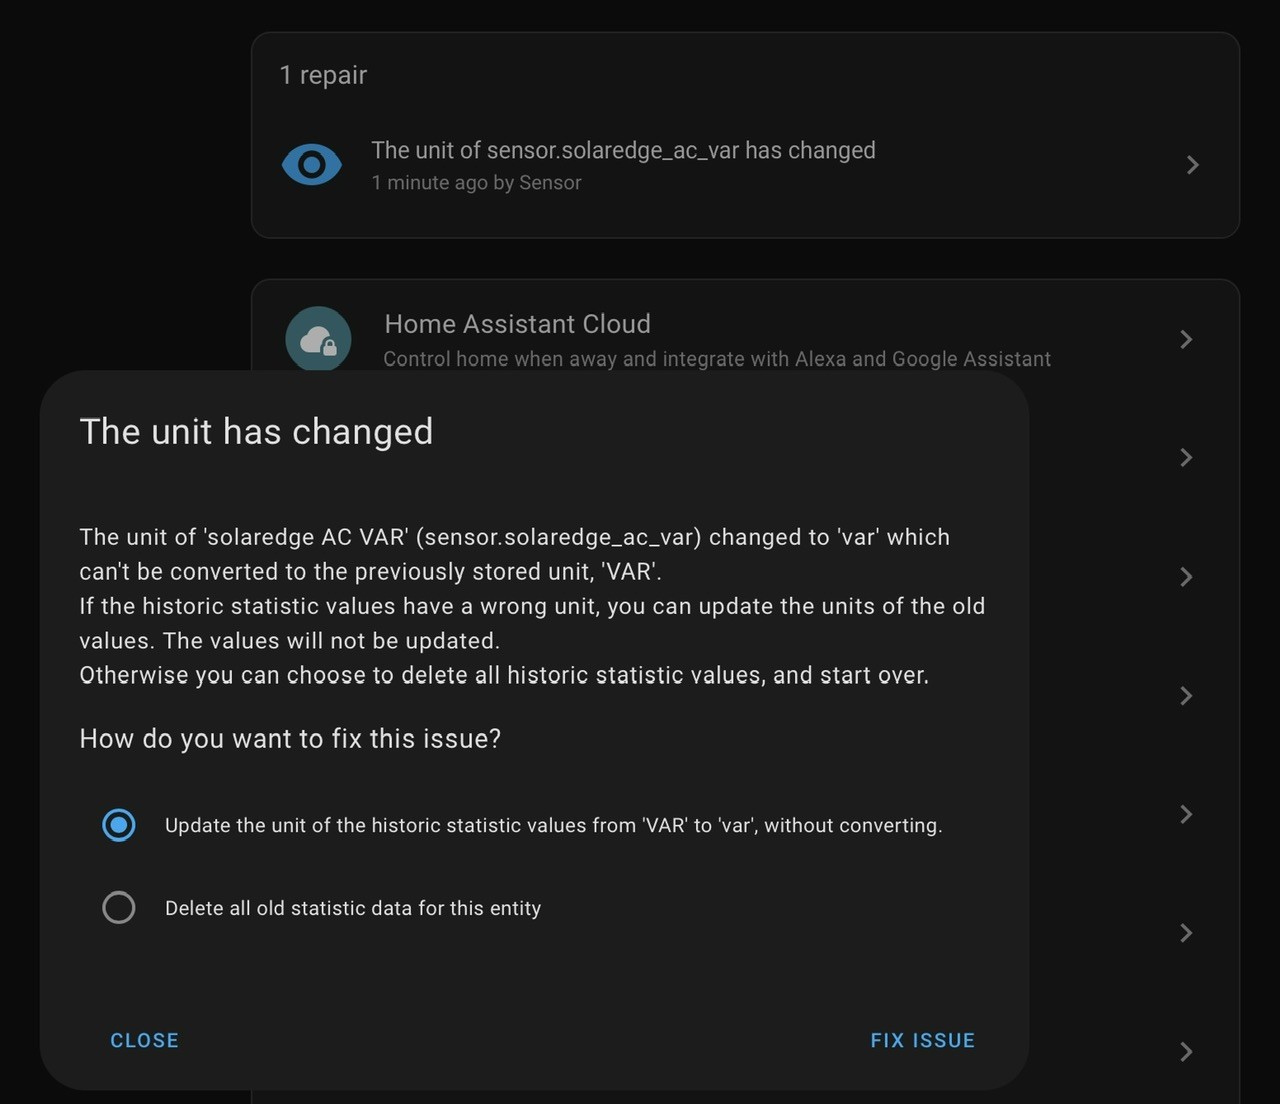Viewport: 1280px width, 1104px height.
Task: Click the '1 repair' heading
Action: 323,75
